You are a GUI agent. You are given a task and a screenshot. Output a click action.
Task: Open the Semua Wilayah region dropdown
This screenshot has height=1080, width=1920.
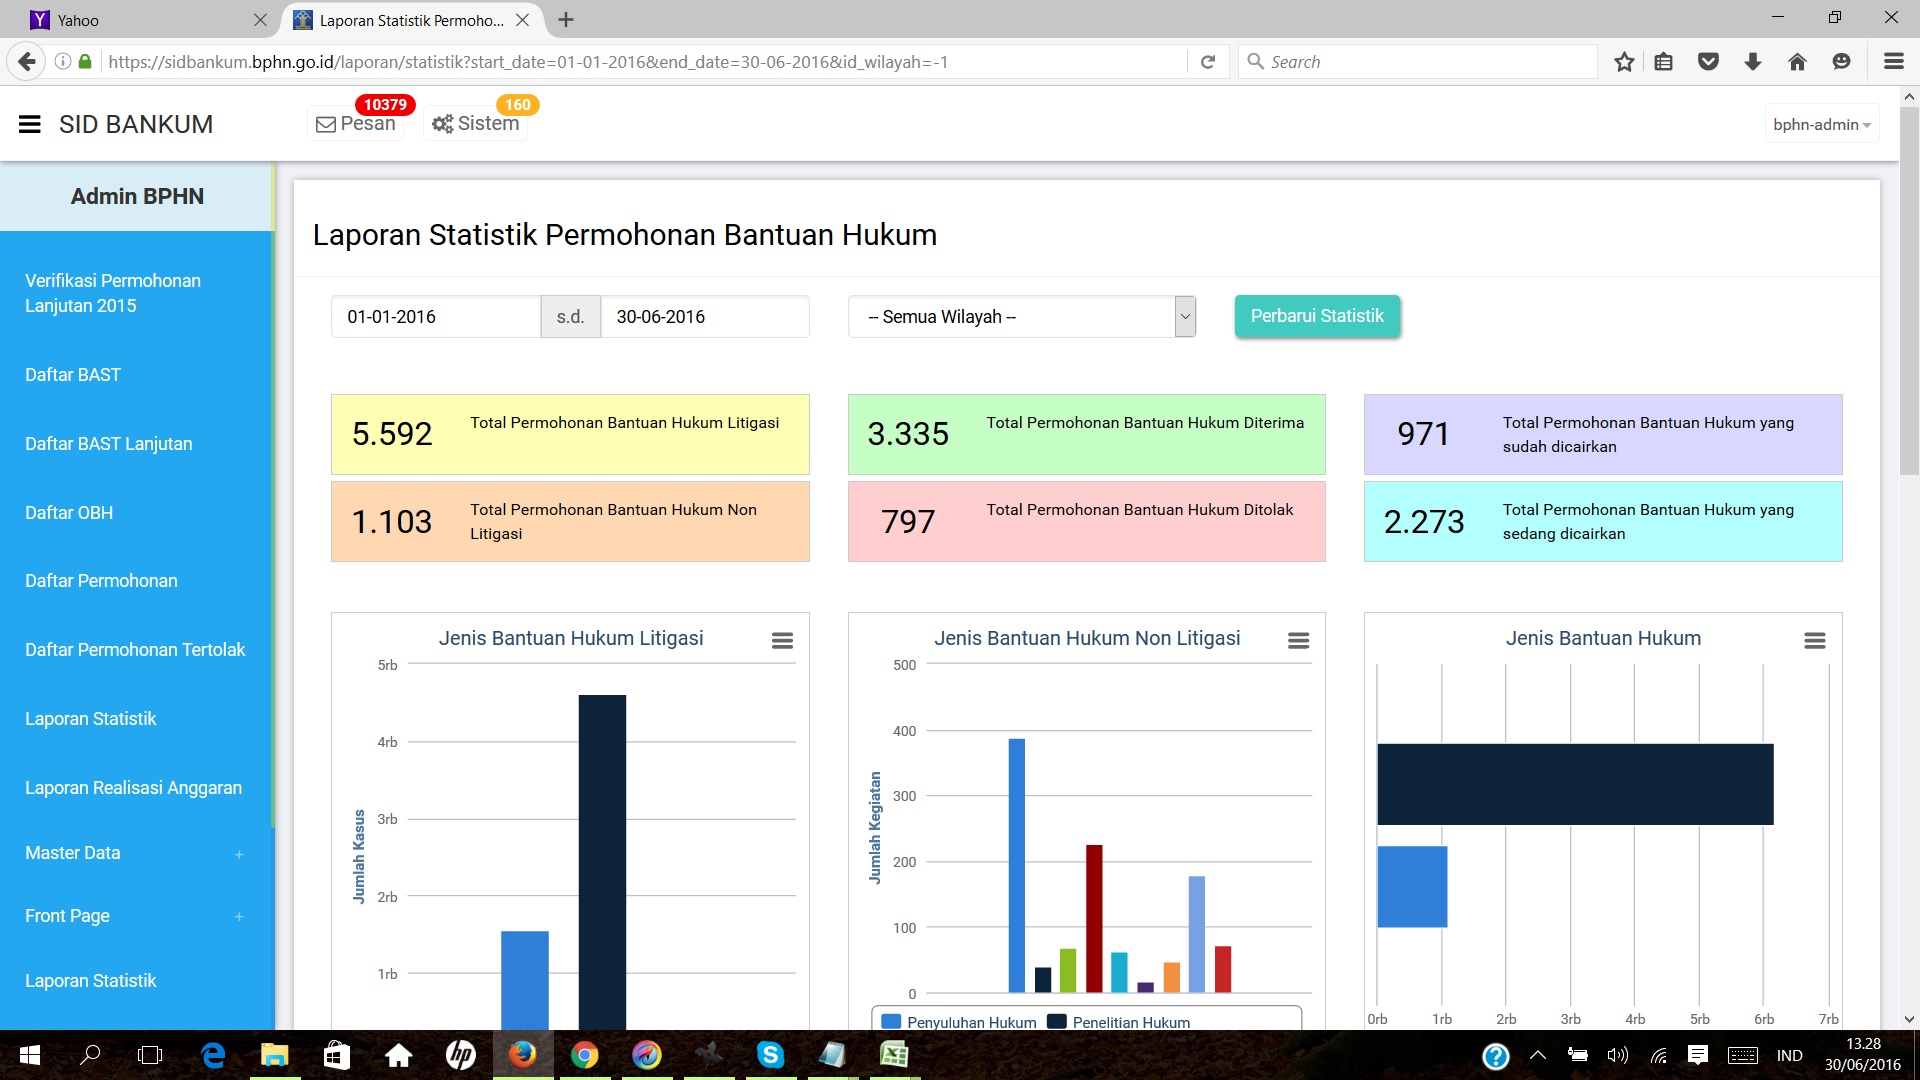coord(1021,317)
